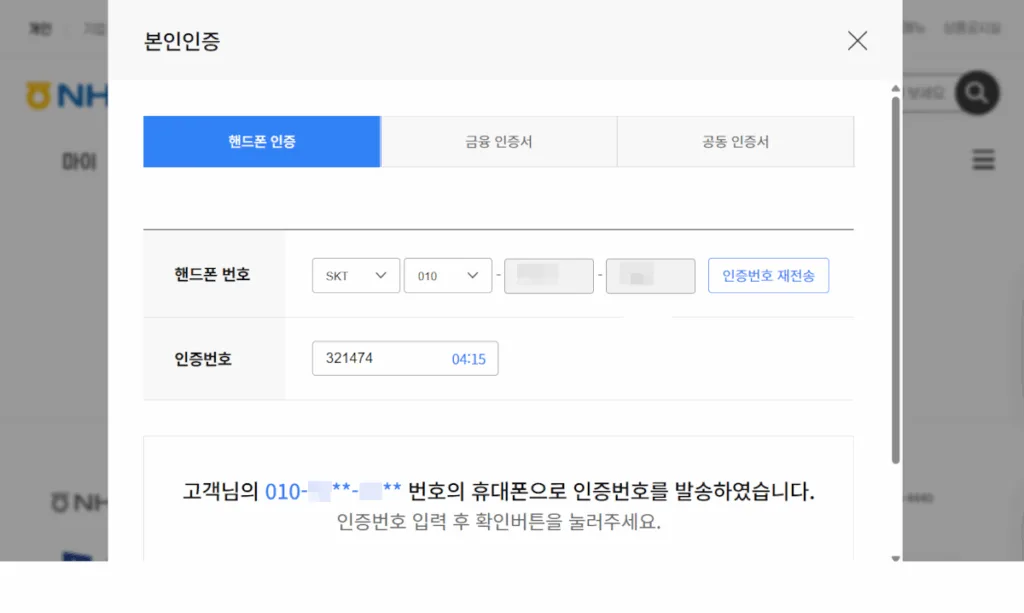Open the 010 prefix dropdown

coord(448,275)
